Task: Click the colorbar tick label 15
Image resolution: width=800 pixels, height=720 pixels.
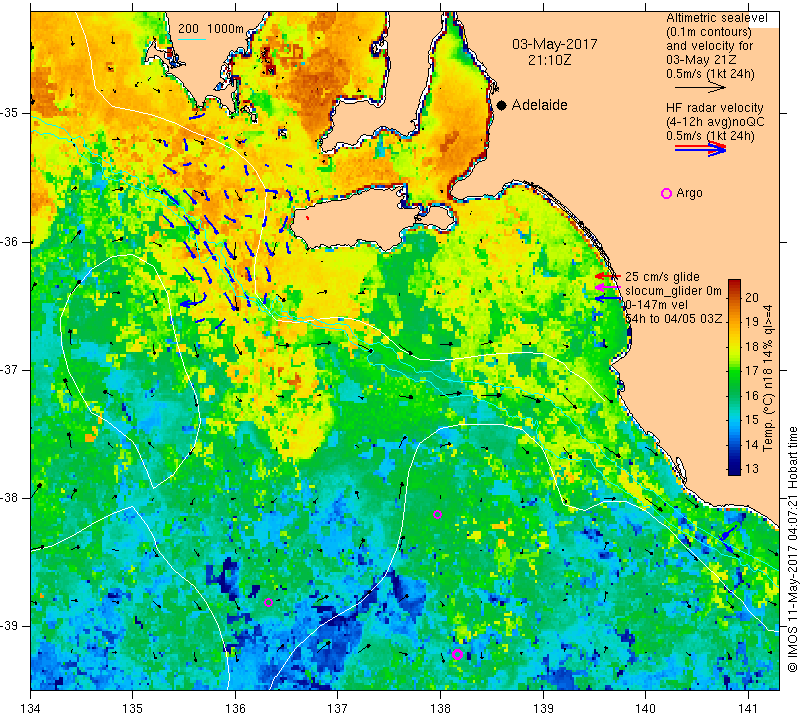Action: [753, 420]
